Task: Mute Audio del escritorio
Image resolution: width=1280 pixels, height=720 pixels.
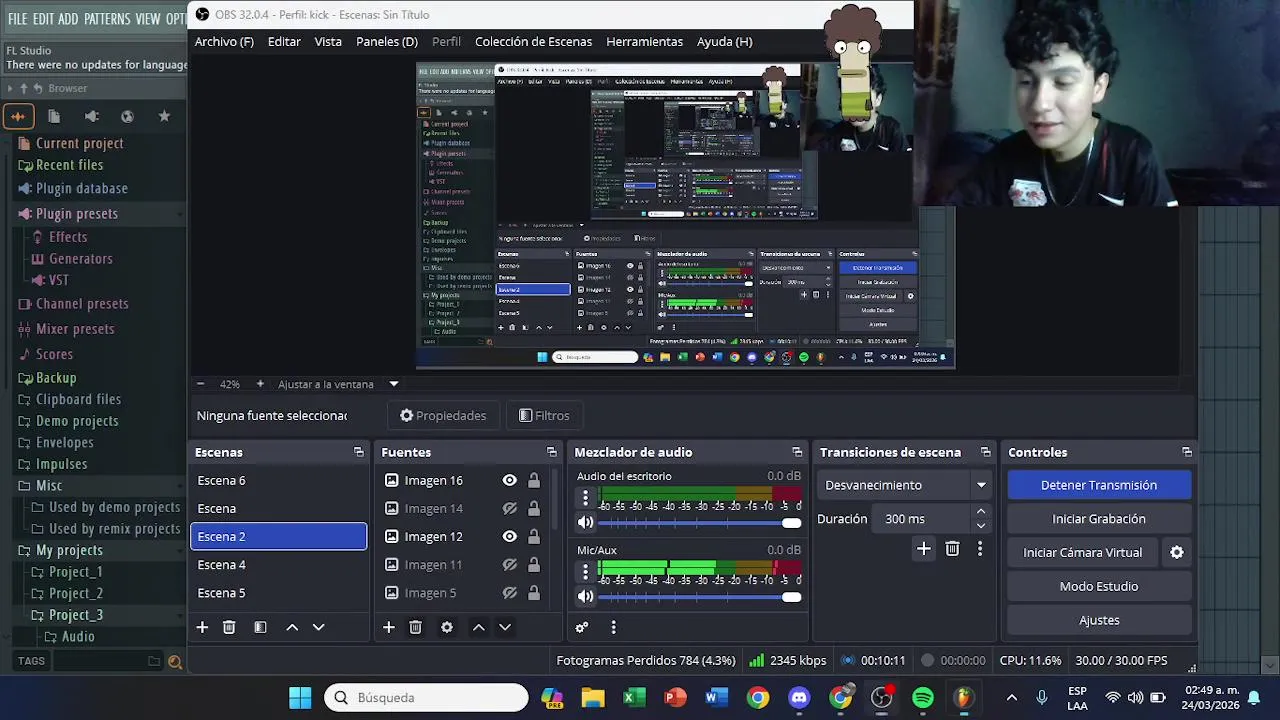Action: (586, 522)
